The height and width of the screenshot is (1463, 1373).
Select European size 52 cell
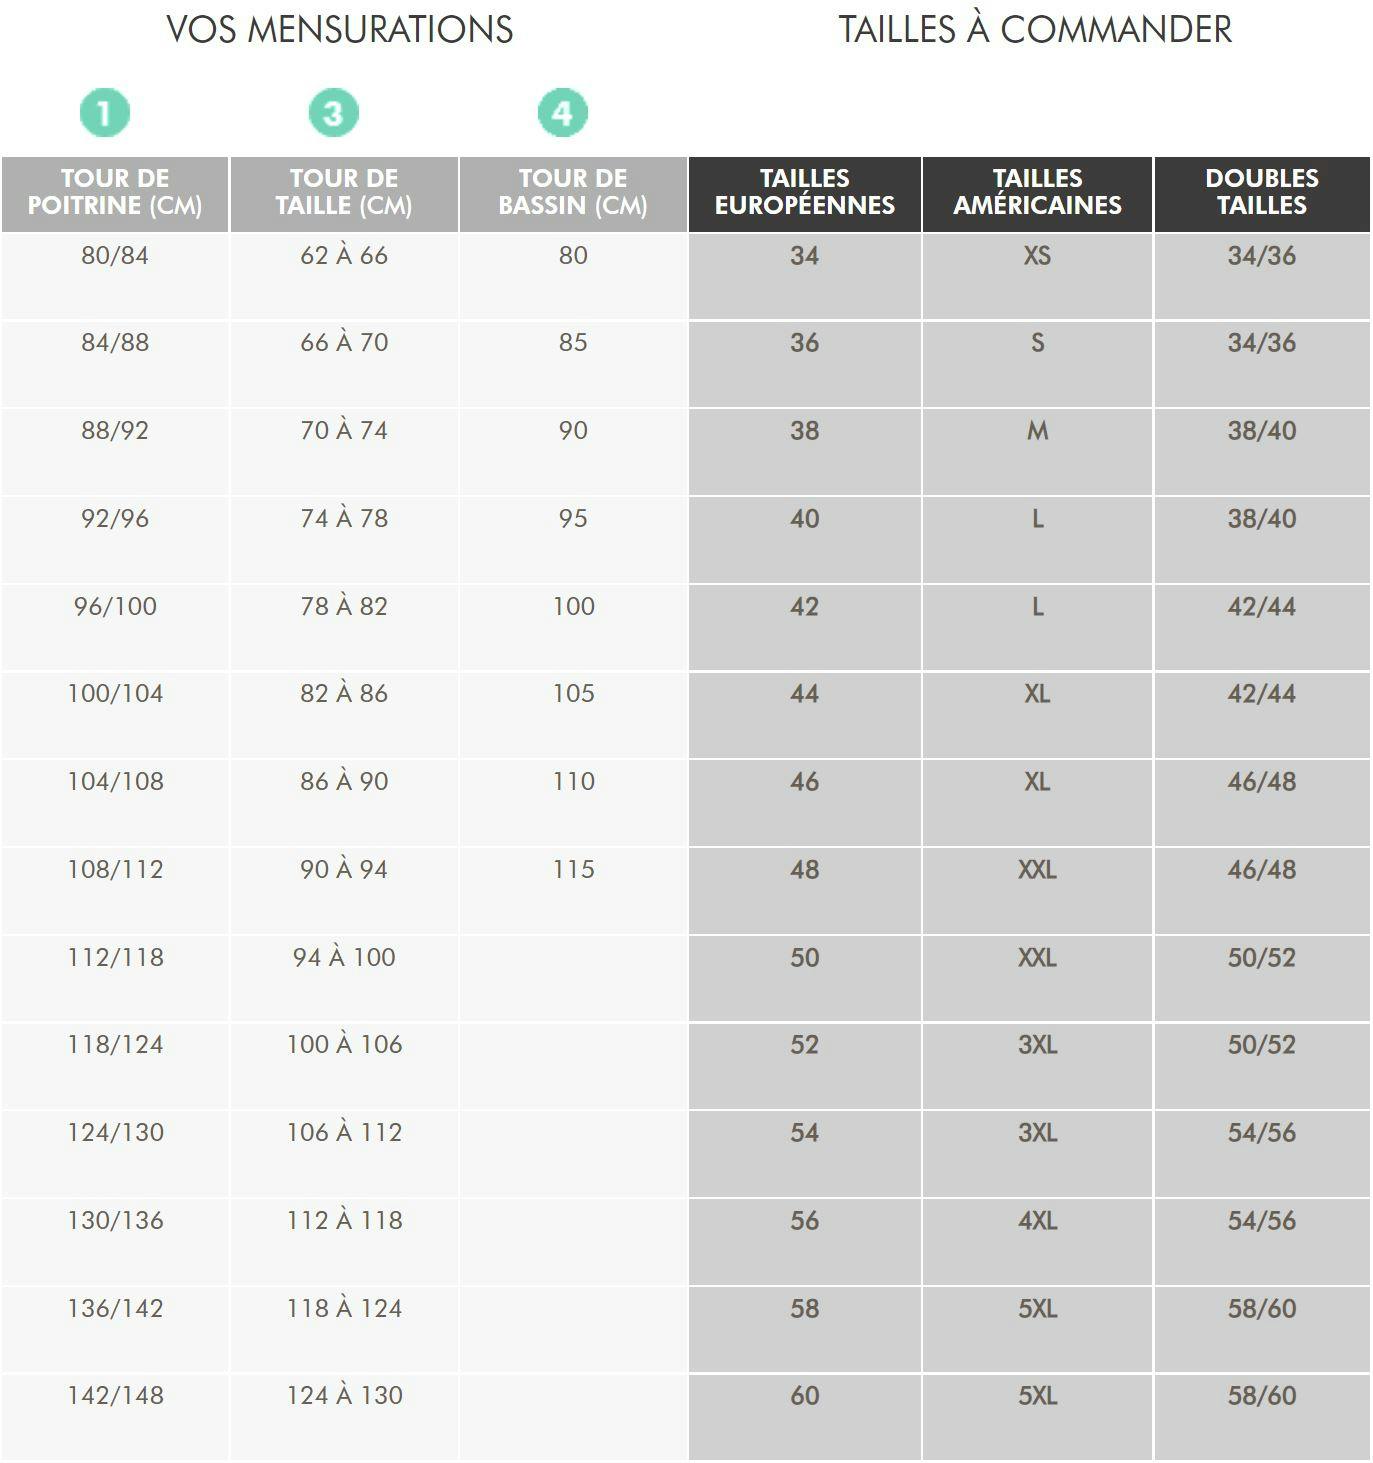pyautogui.click(x=804, y=1066)
